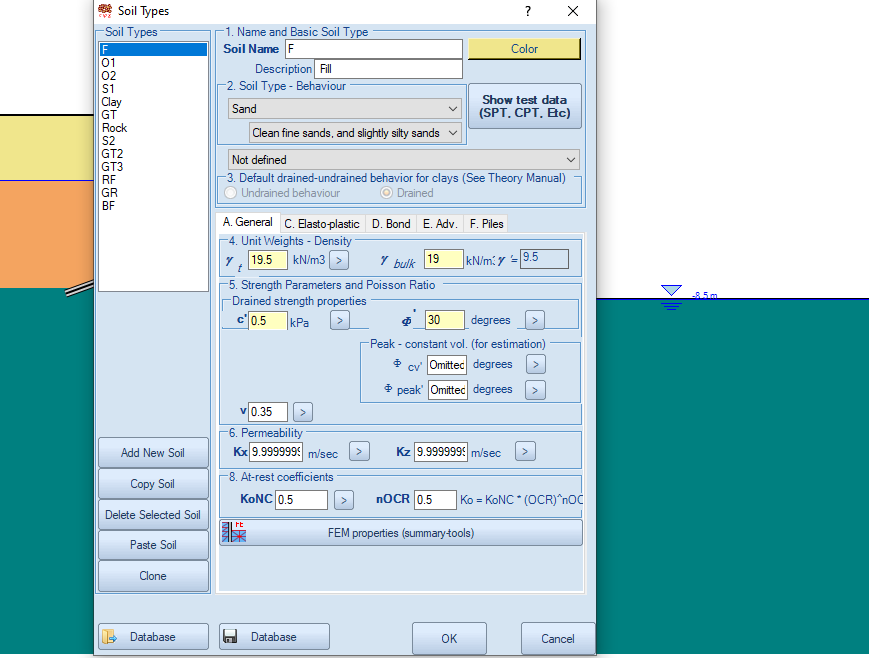869x658 pixels.
Task: Open estimator arrow next to unit weight
Action: pos(339,259)
